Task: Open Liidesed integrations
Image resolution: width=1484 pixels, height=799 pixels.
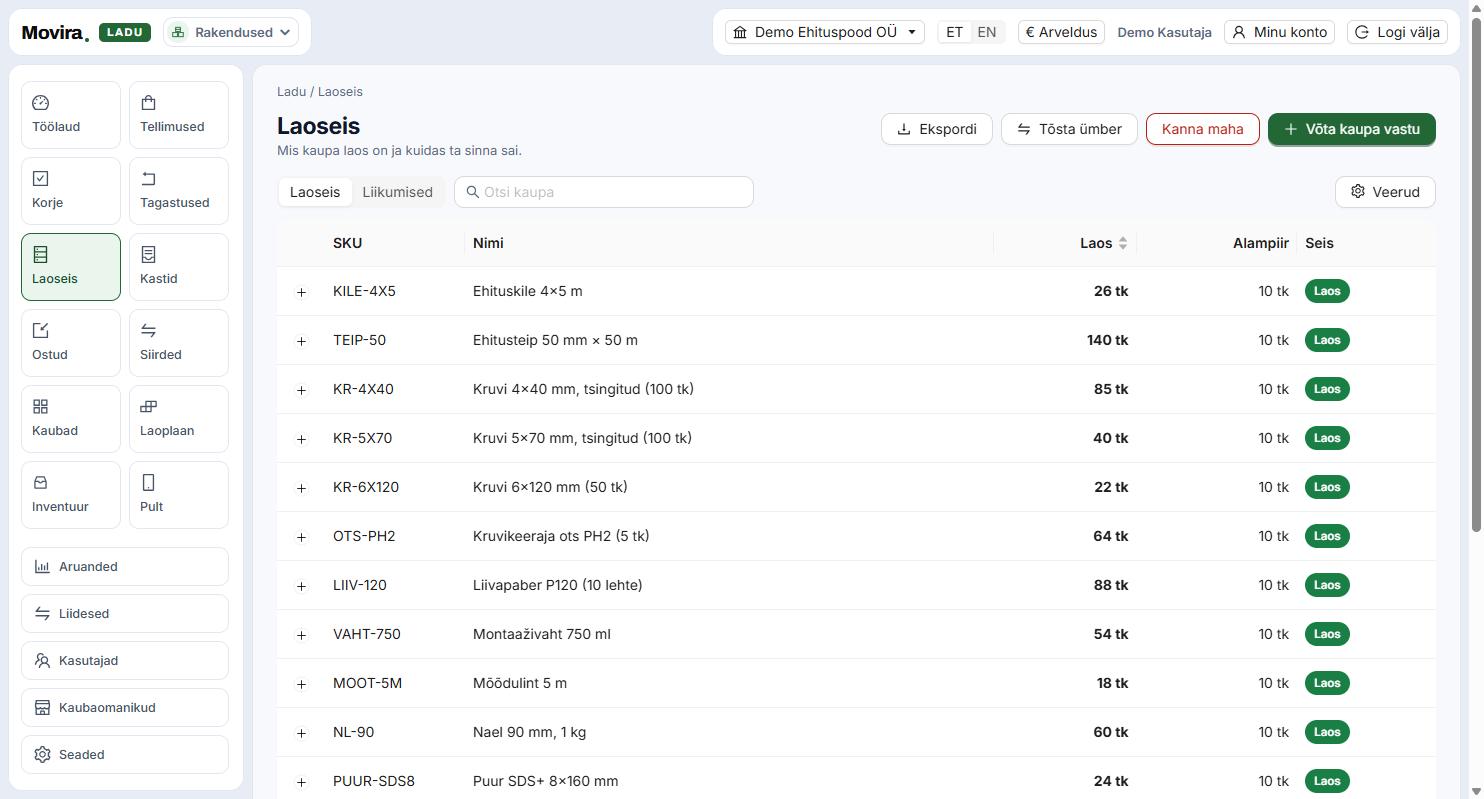Action: click(x=125, y=613)
